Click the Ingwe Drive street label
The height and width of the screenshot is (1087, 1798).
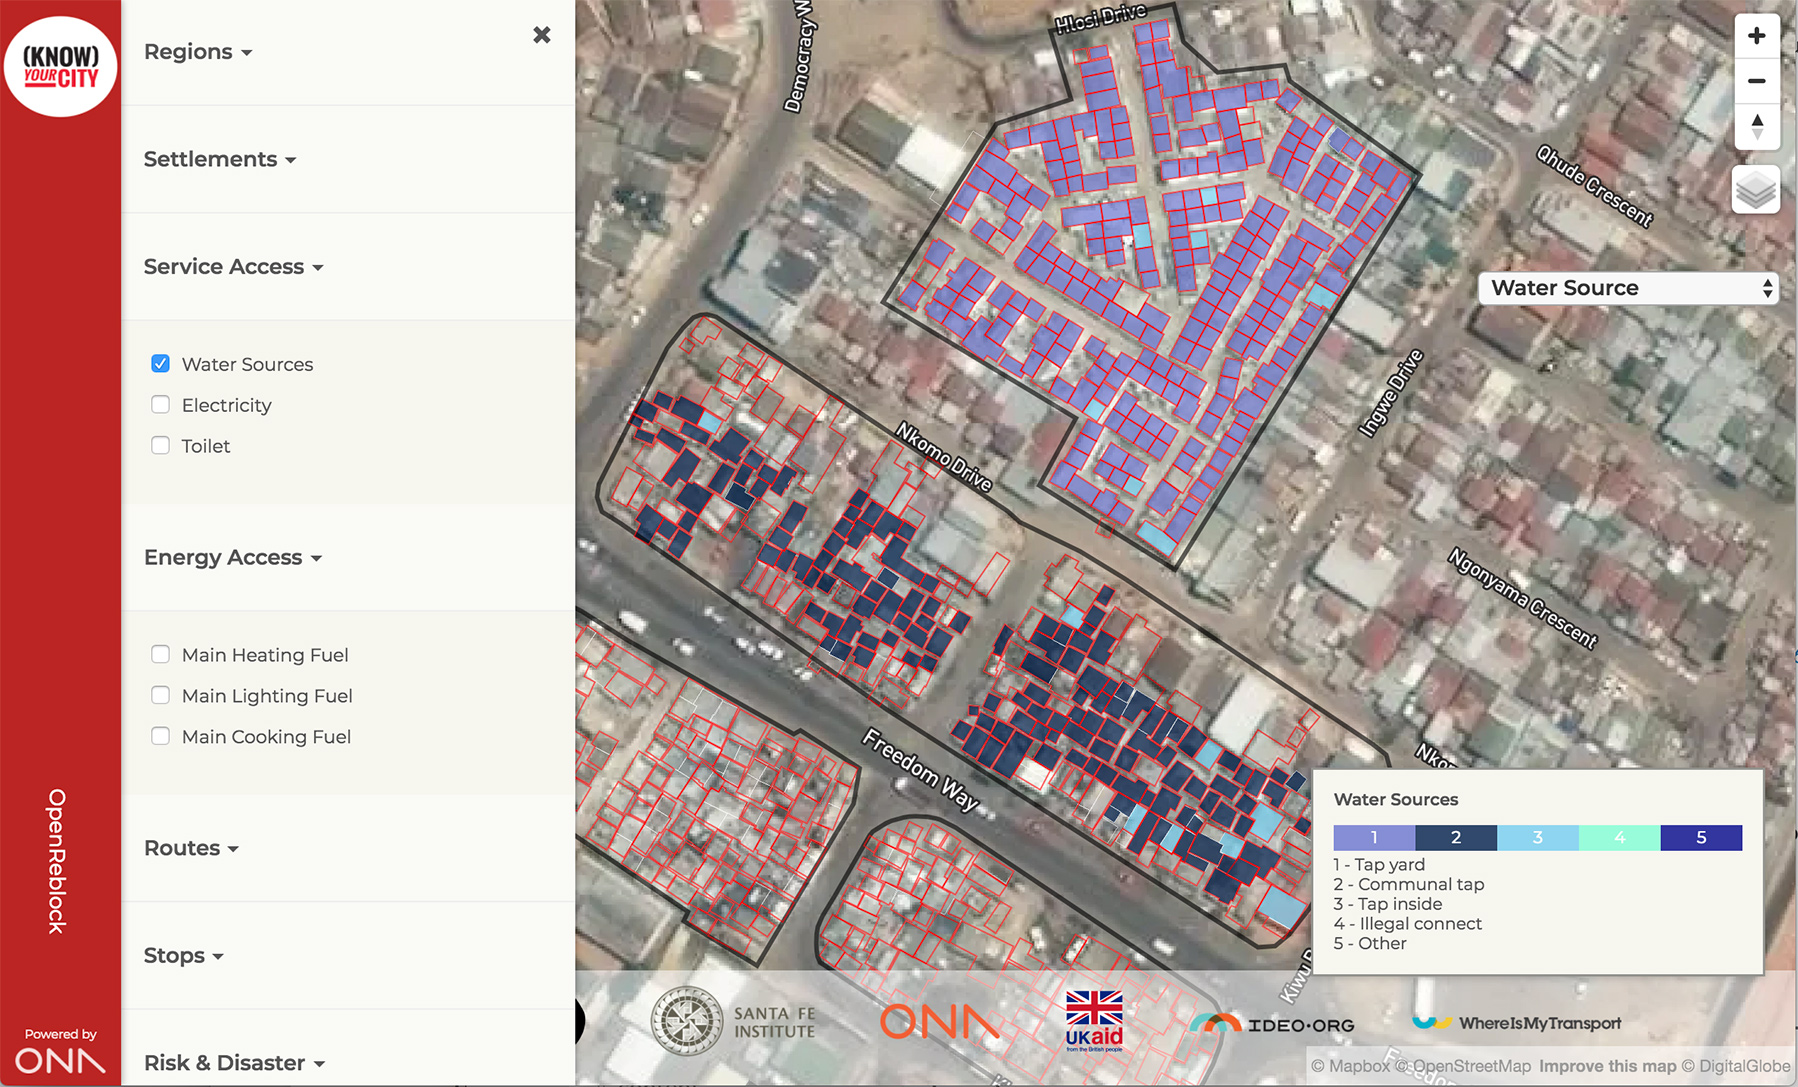click(1391, 392)
